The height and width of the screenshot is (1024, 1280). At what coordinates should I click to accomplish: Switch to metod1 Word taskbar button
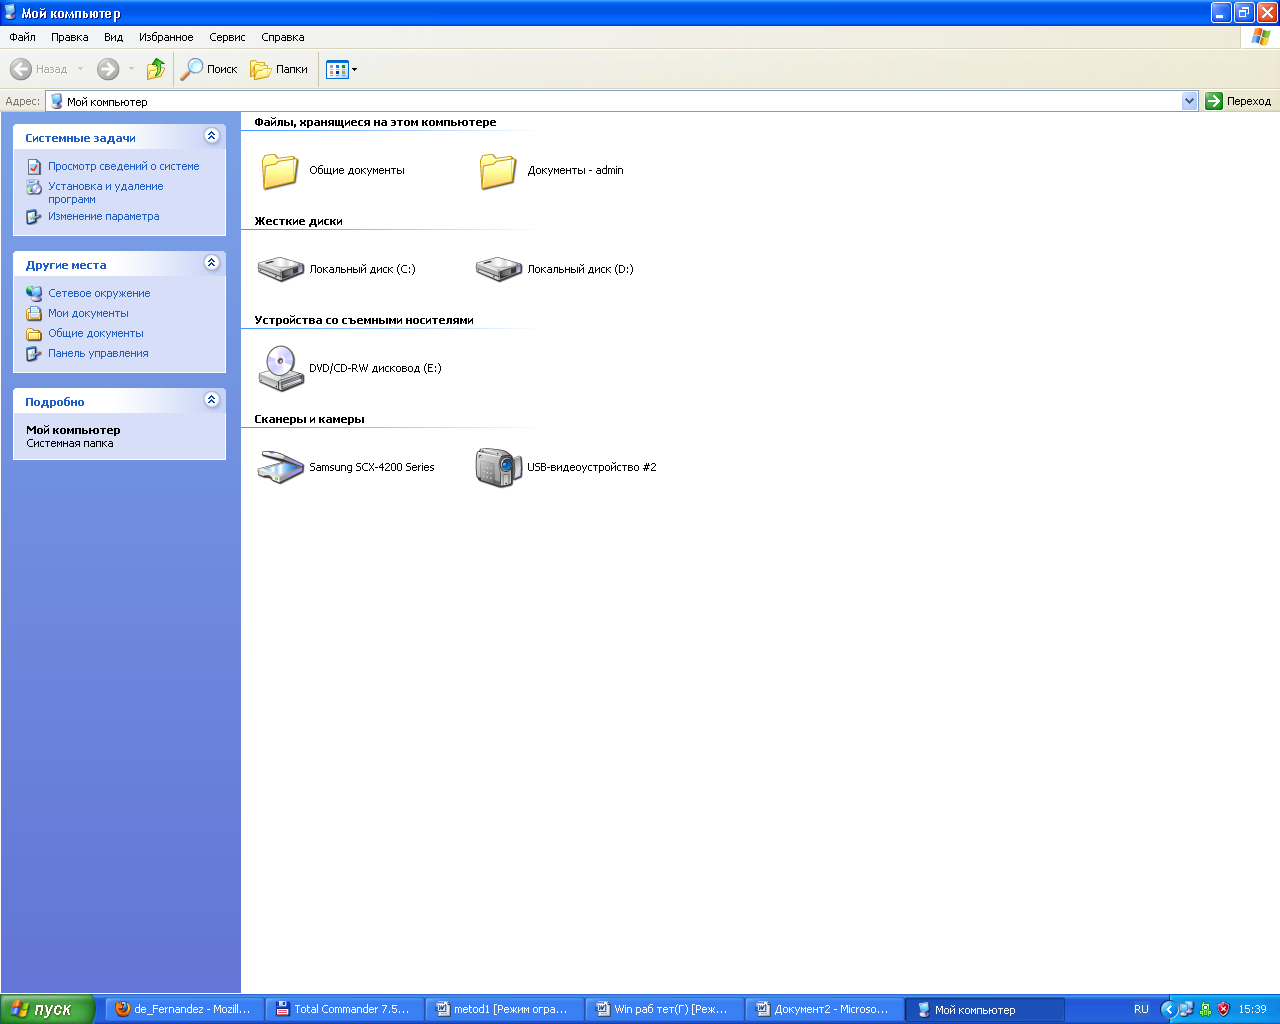click(505, 1009)
